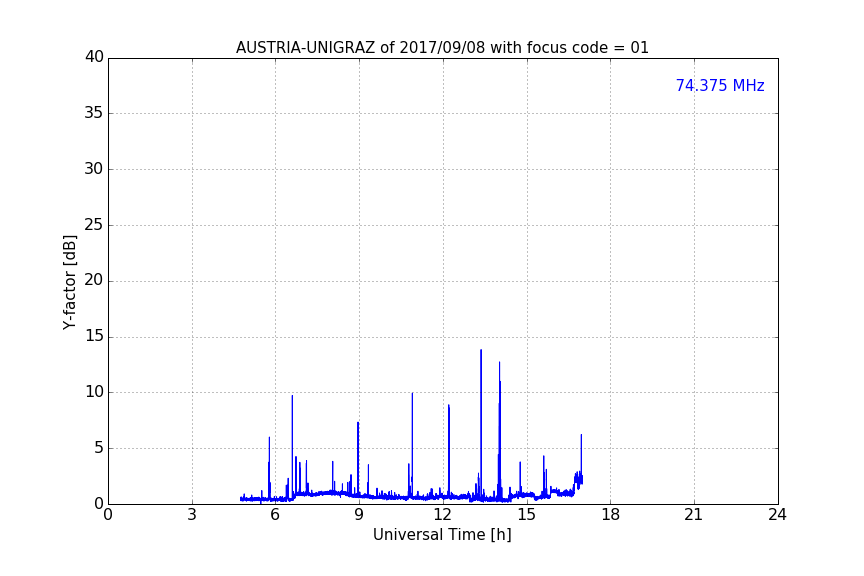
Task: Click the y-axis tick label '40'
Action: click(x=94, y=57)
